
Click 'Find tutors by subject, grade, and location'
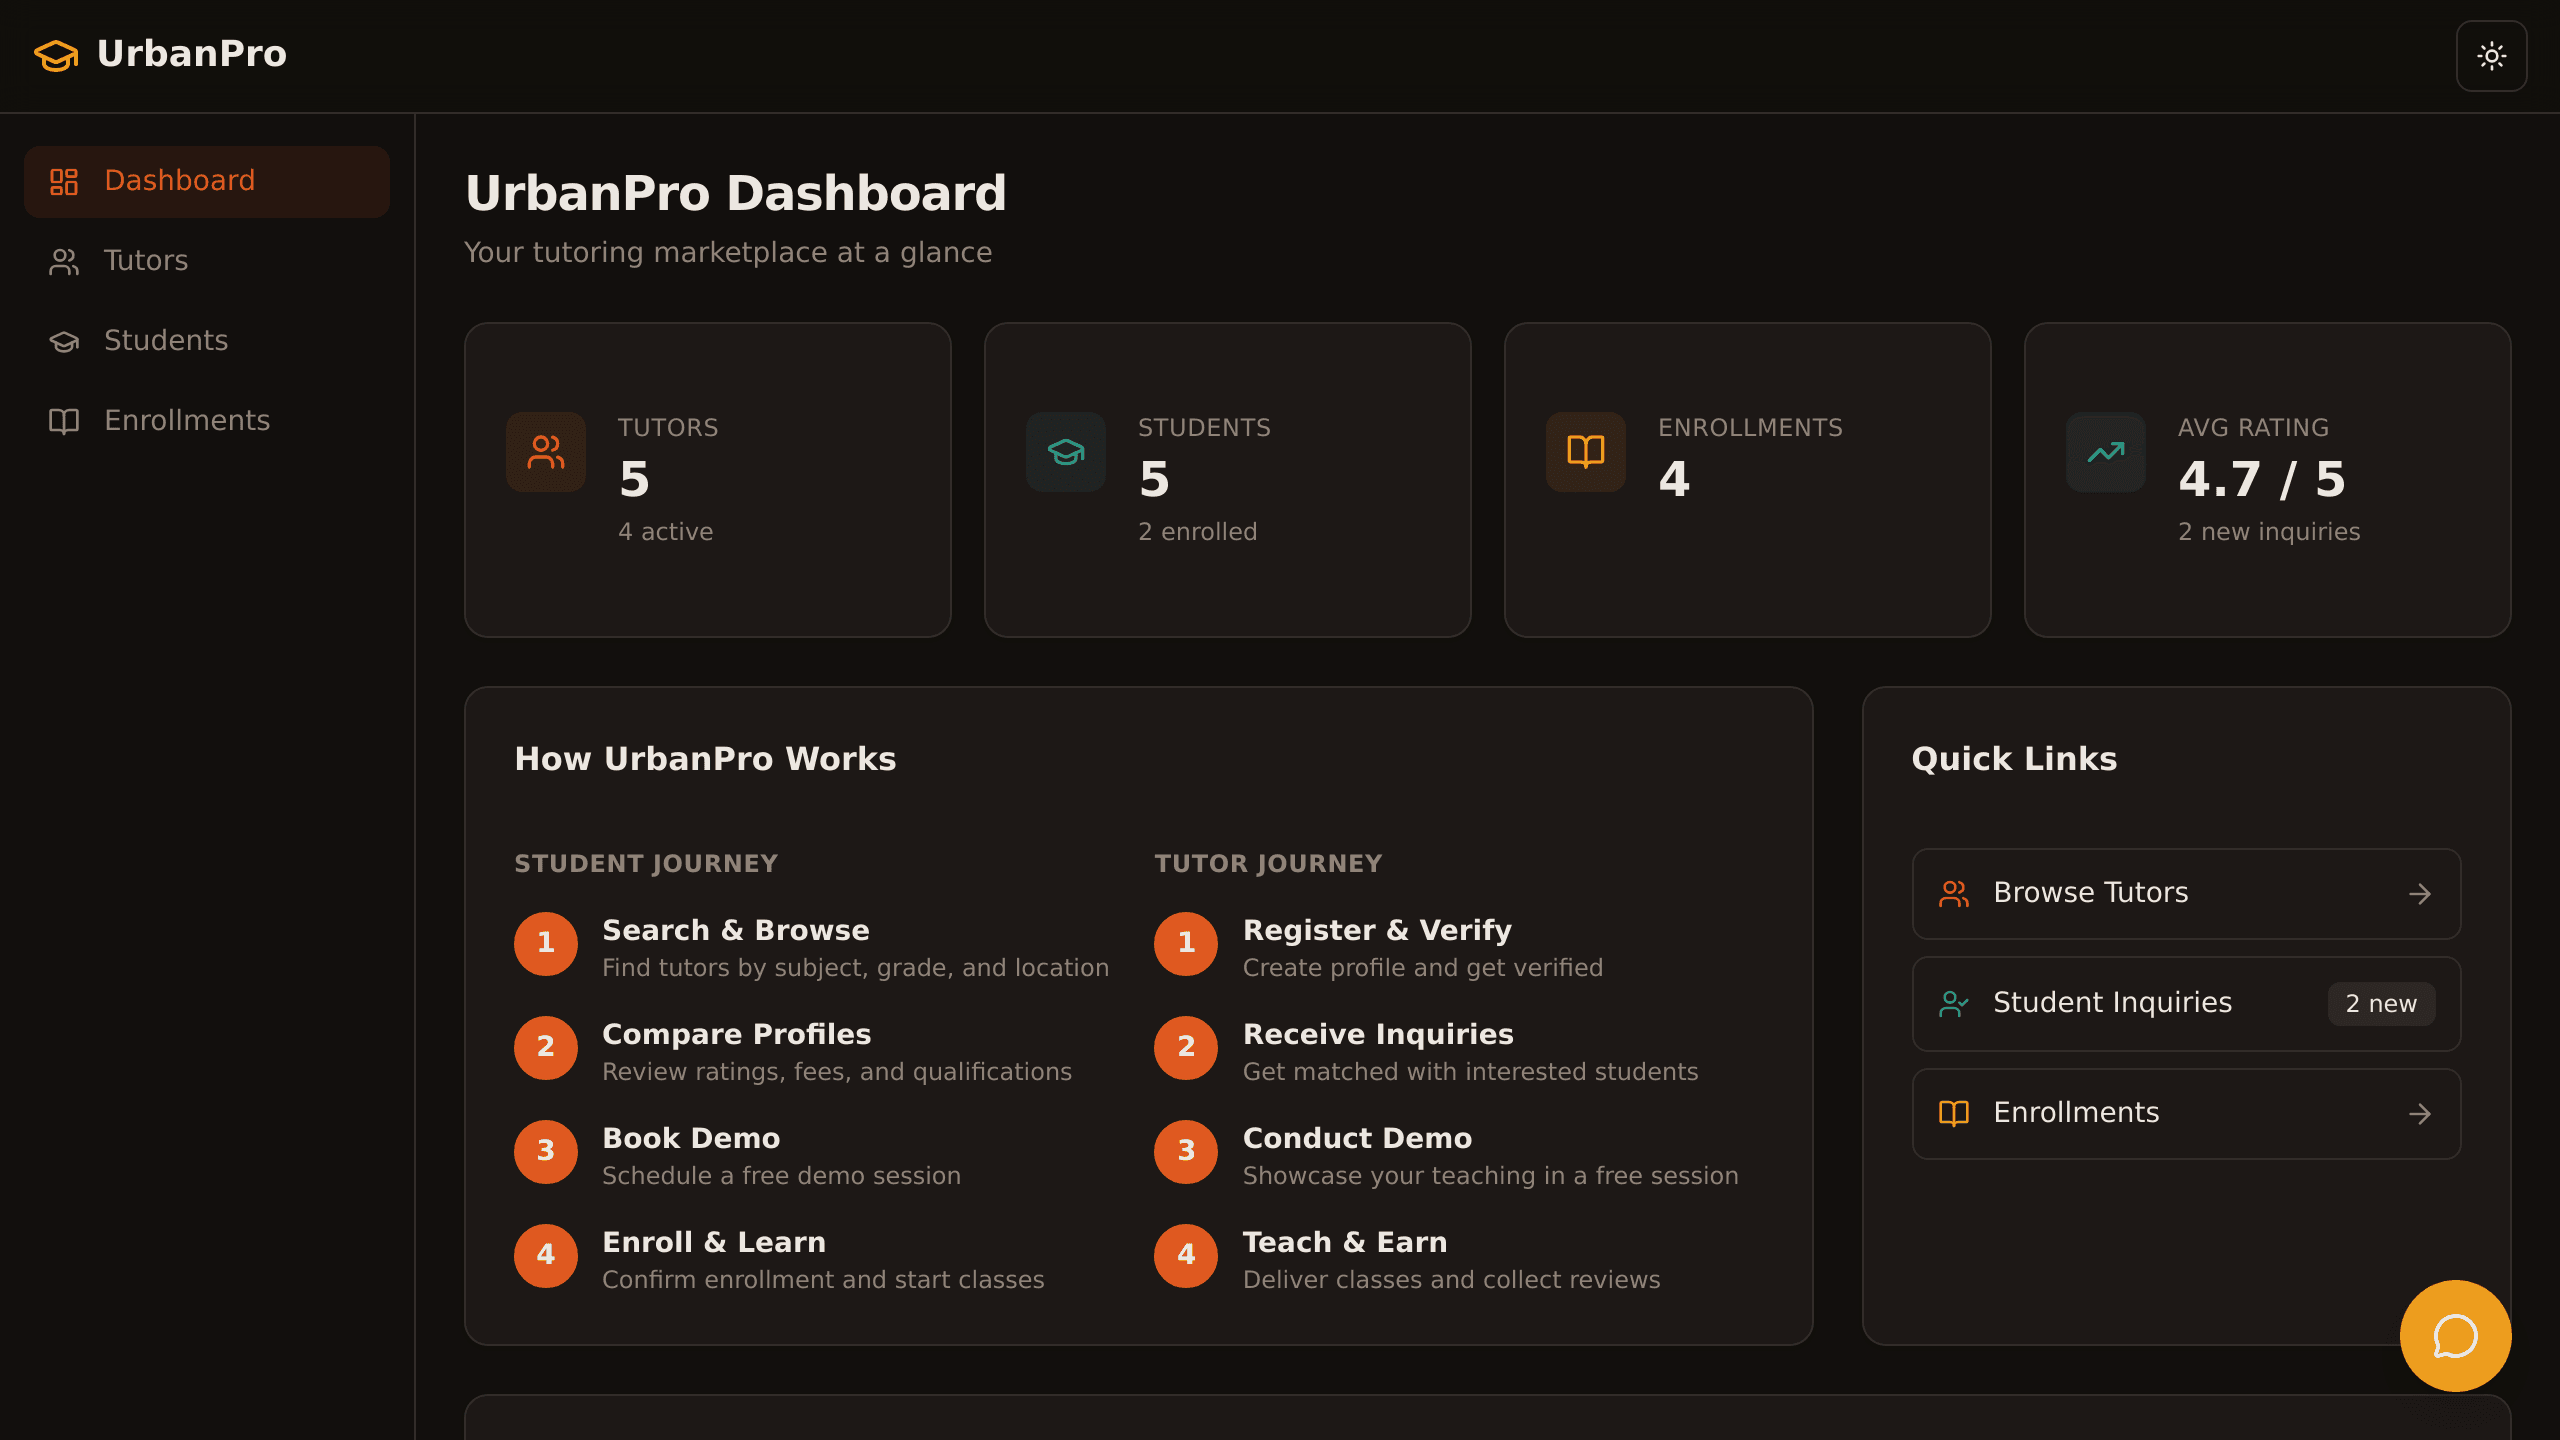(x=855, y=968)
